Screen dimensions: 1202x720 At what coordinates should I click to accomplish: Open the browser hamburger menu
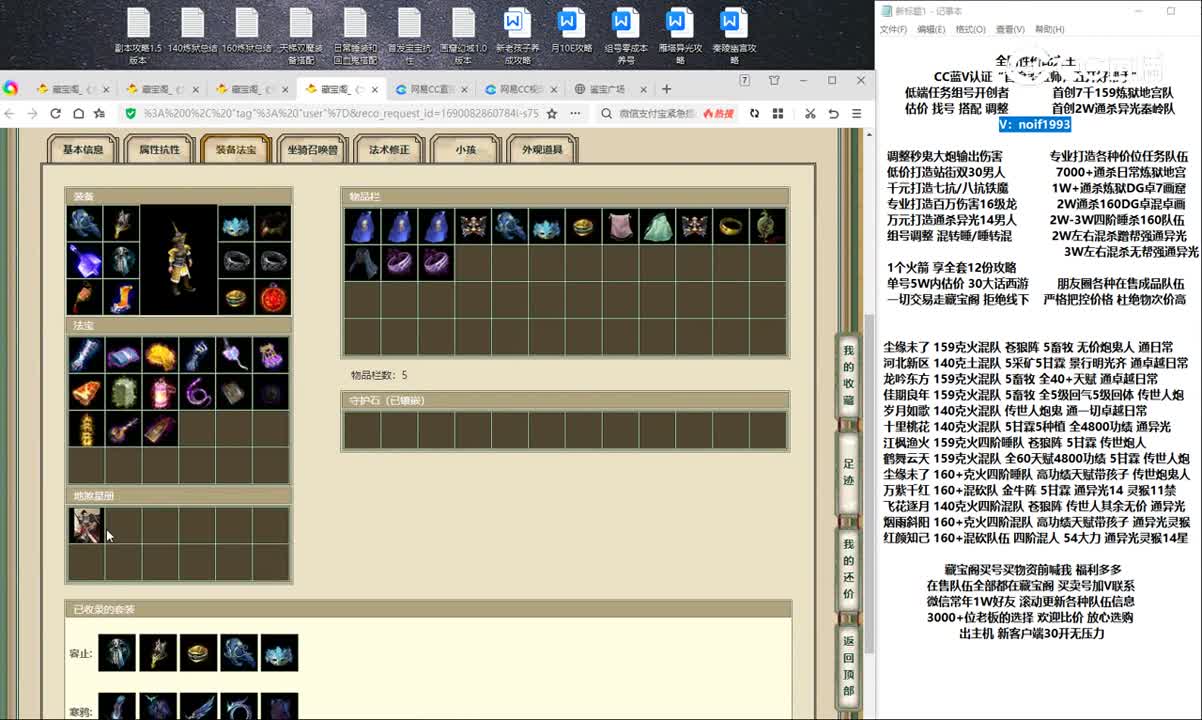tap(856, 114)
